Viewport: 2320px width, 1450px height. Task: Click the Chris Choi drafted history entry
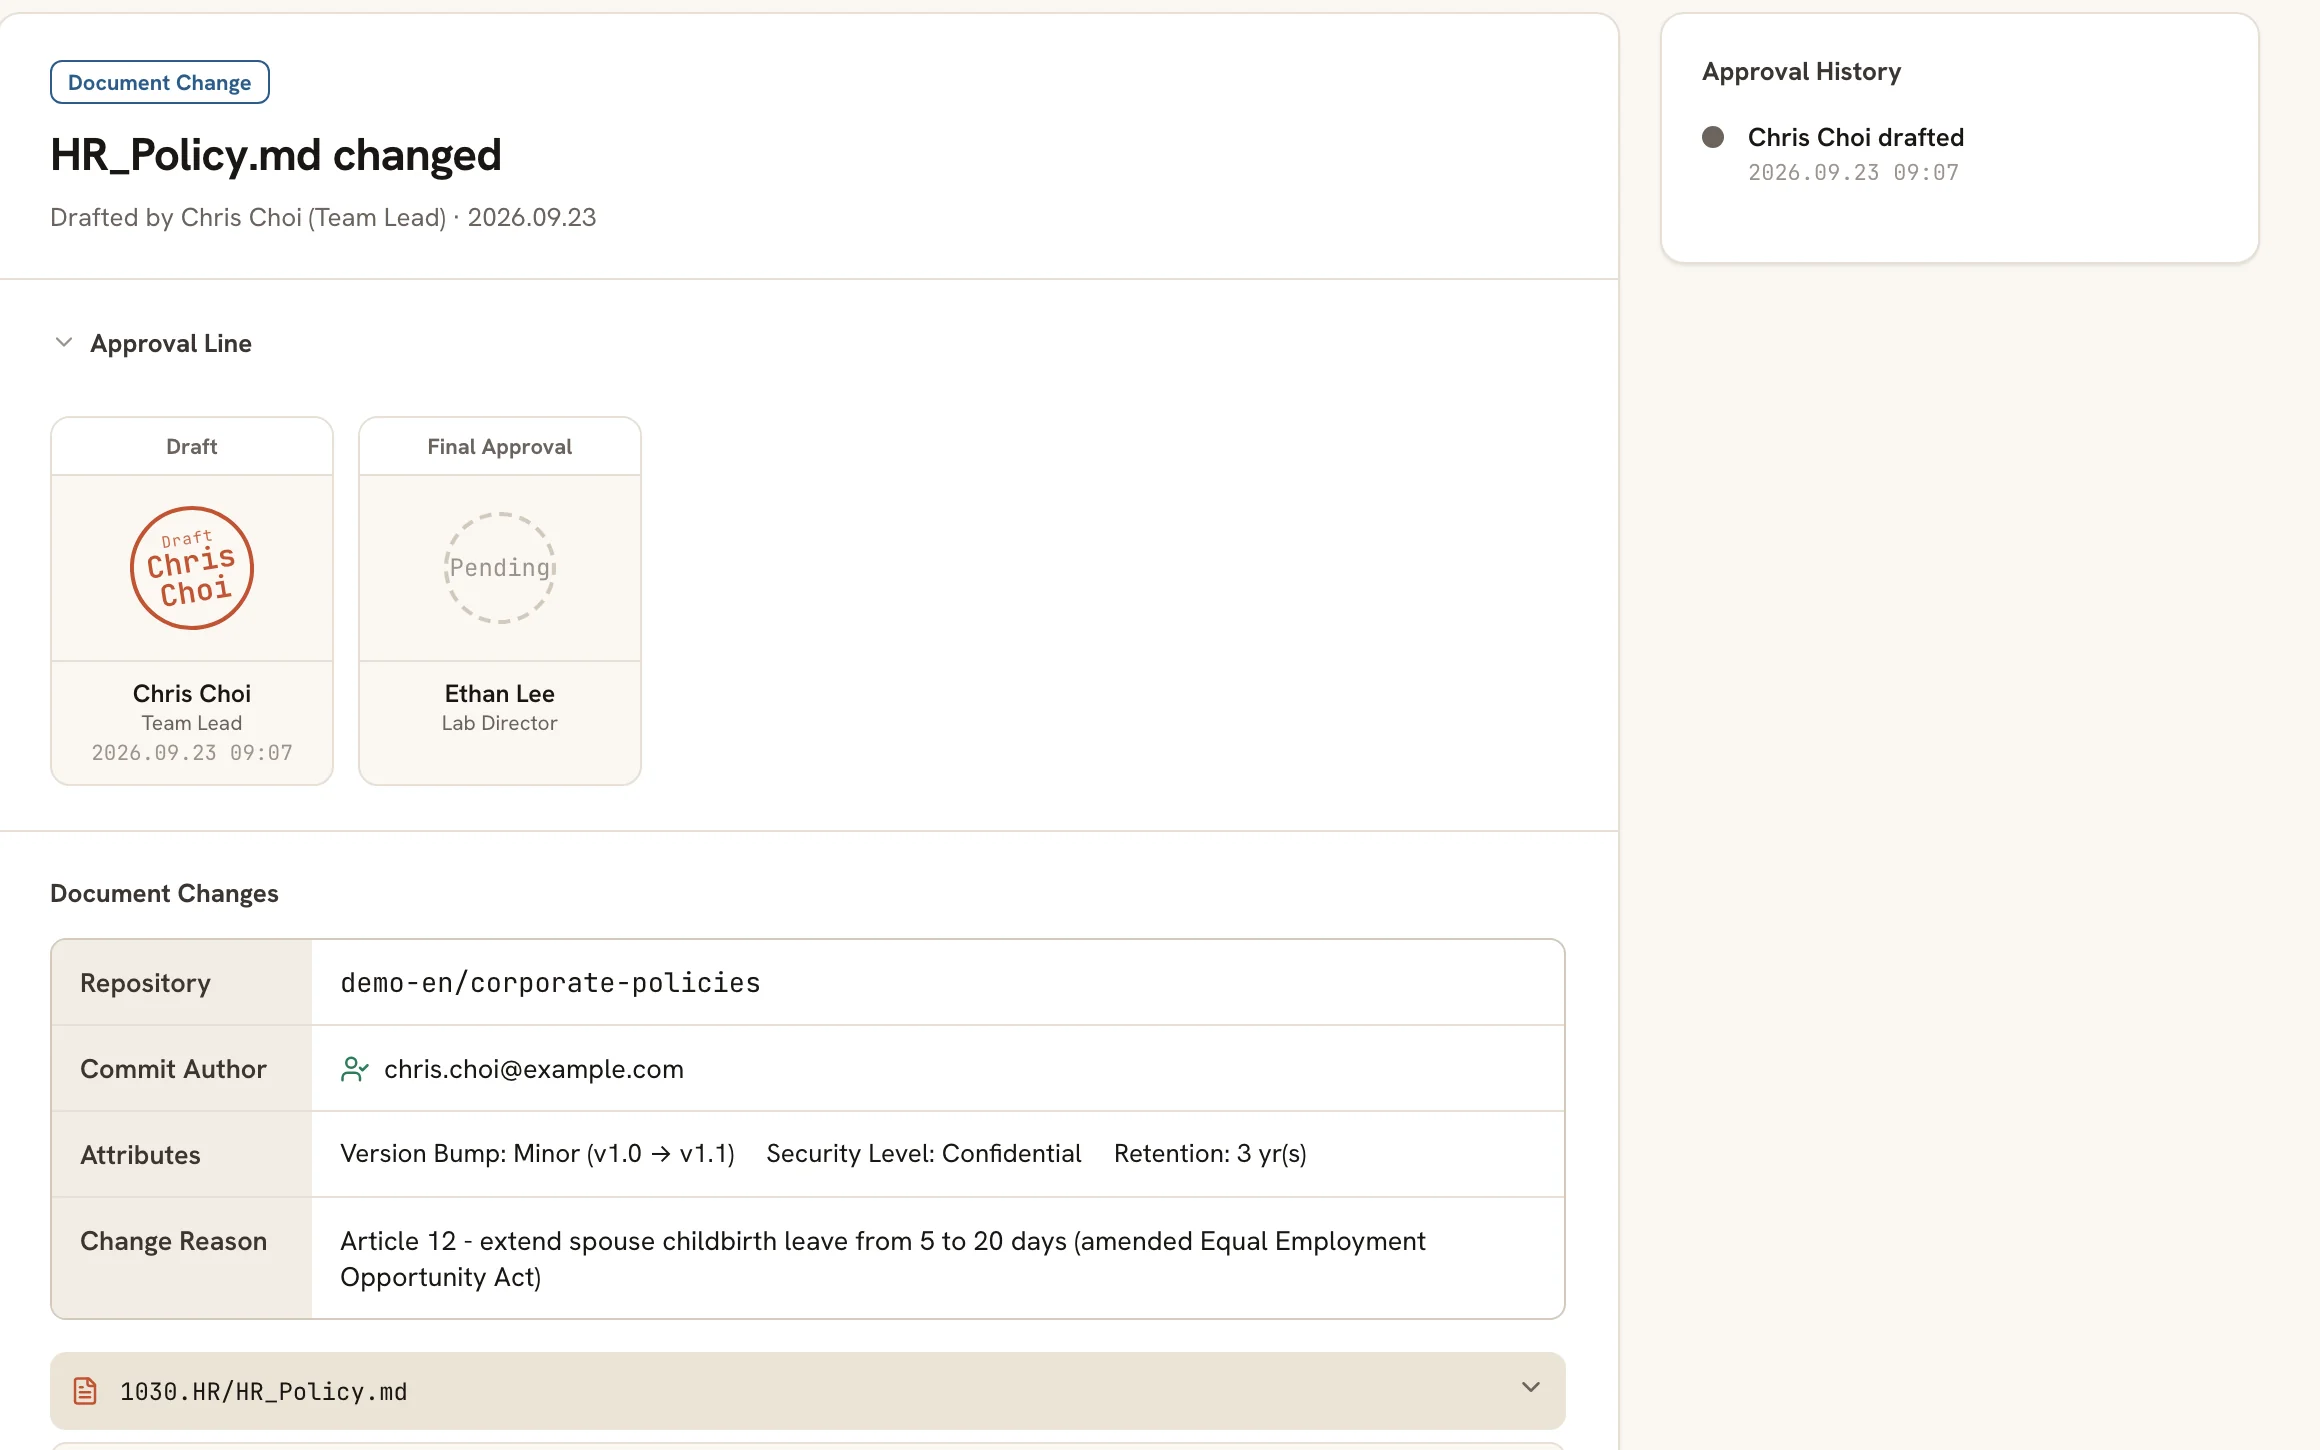pyautogui.click(x=1856, y=137)
